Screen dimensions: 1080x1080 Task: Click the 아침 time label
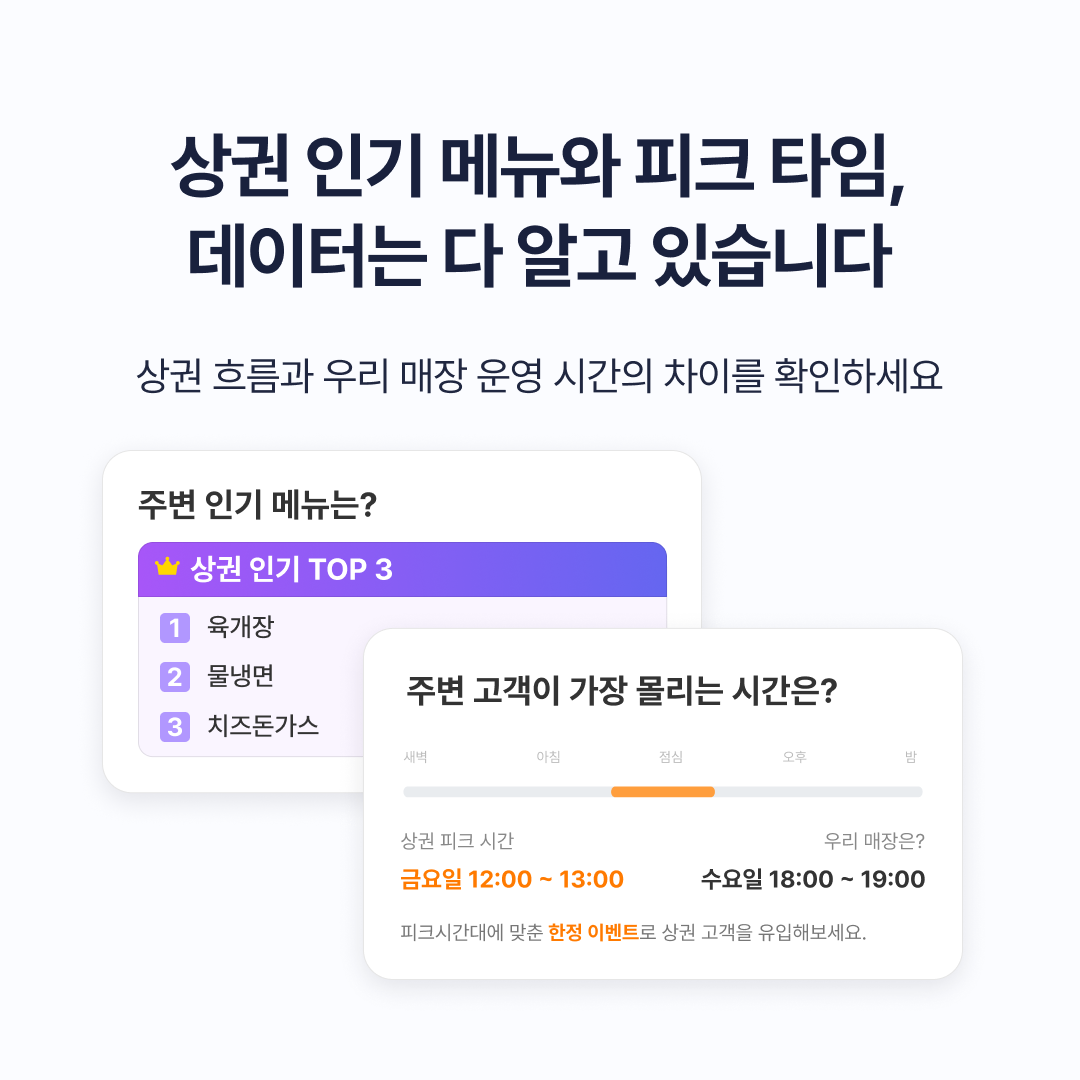click(x=548, y=757)
